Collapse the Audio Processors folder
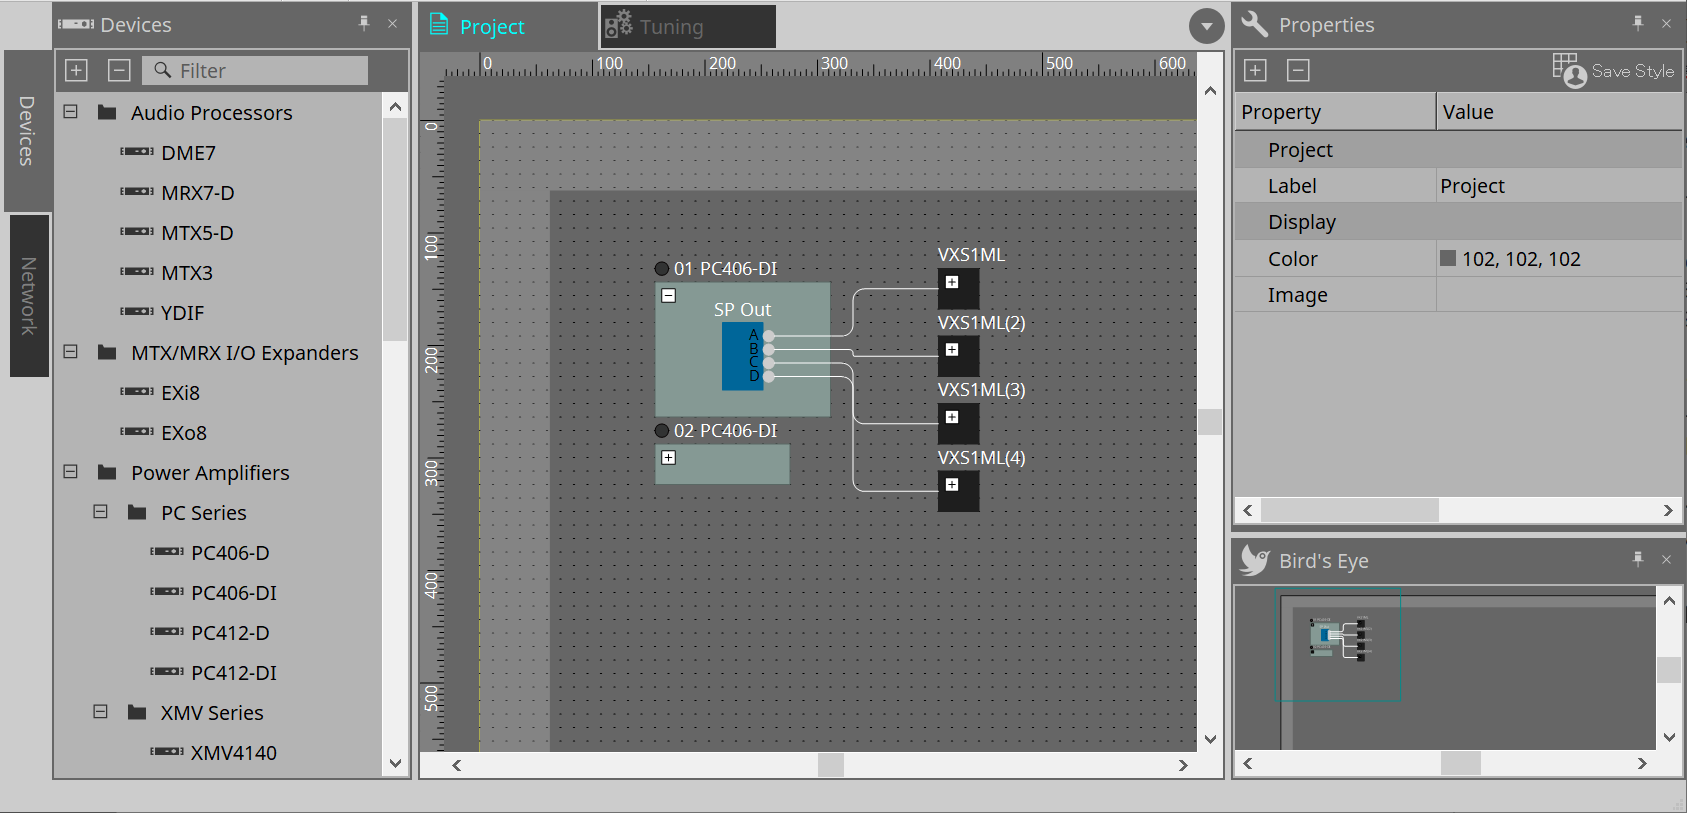This screenshot has height=813, width=1687. click(71, 112)
